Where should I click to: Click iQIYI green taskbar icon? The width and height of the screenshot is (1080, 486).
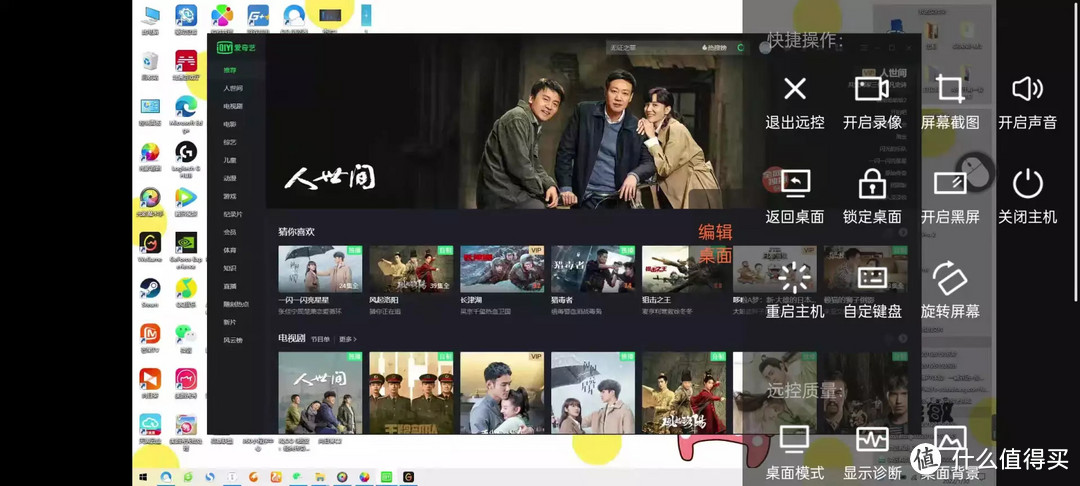tap(386, 477)
